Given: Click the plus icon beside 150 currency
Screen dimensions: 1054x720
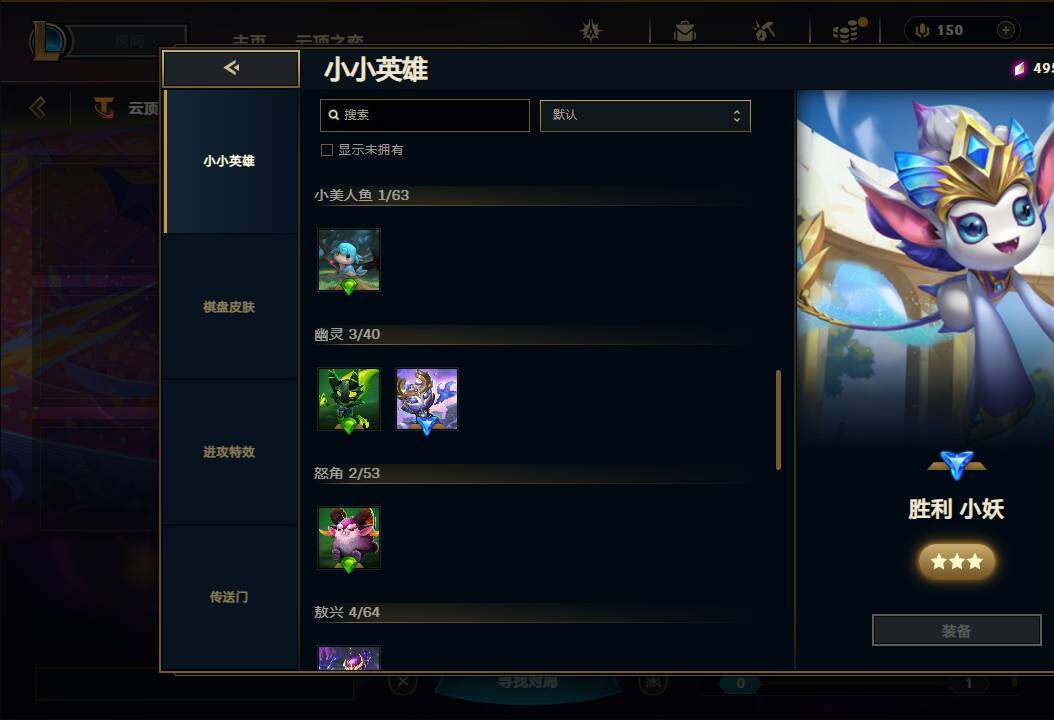Looking at the screenshot, I should coord(1006,30).
